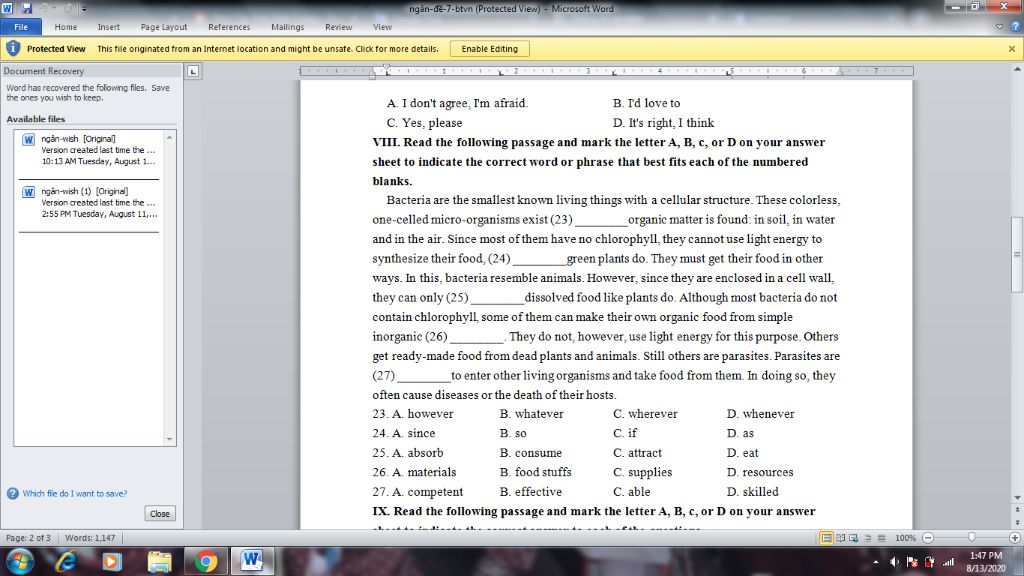1024x576 pixels.
Task: Open the file explorer folder on taskbar
Action: click(159, 562)
